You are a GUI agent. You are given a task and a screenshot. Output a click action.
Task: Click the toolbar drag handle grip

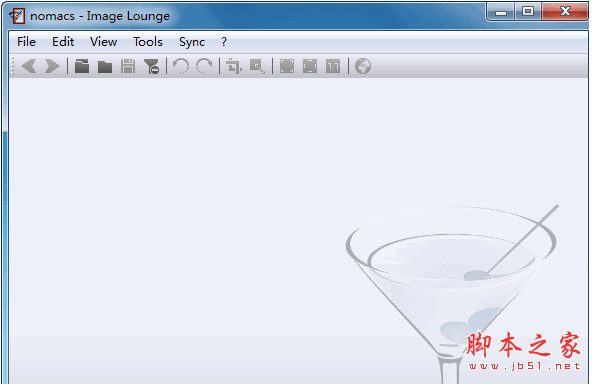12,66
